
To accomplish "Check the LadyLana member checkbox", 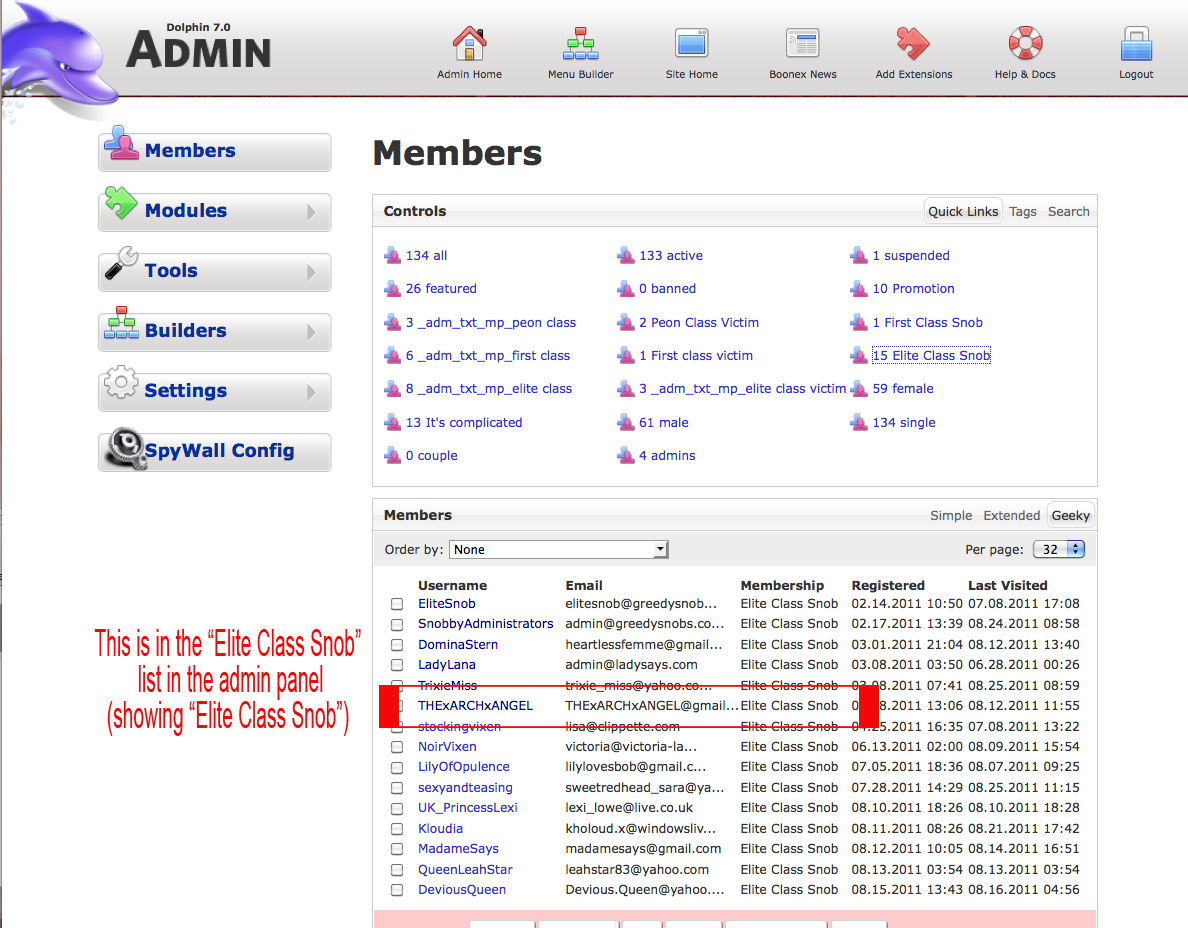I will tap(397, 665).
